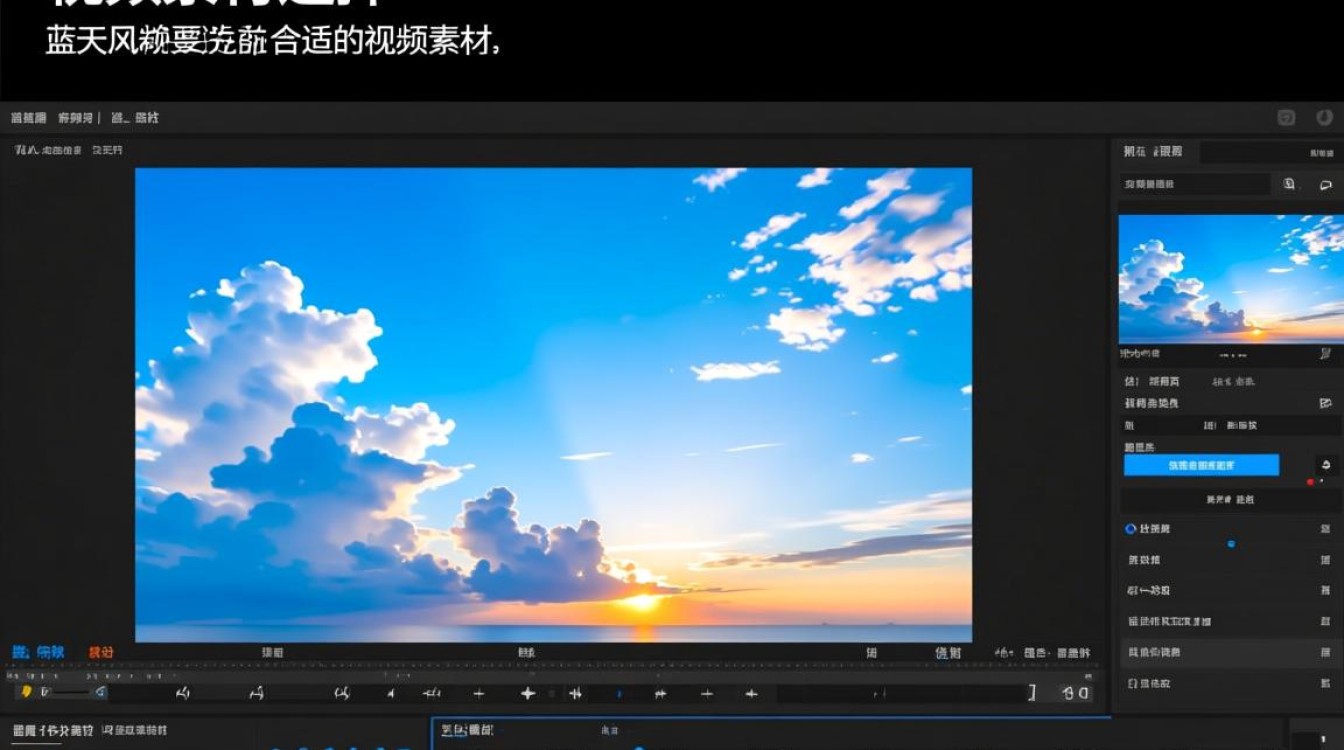Image resolution: width=1344 pixels, height=750 pixels.
Task: Switch to the blue-outlined bottom panel tab
Action: coord(467,731)
